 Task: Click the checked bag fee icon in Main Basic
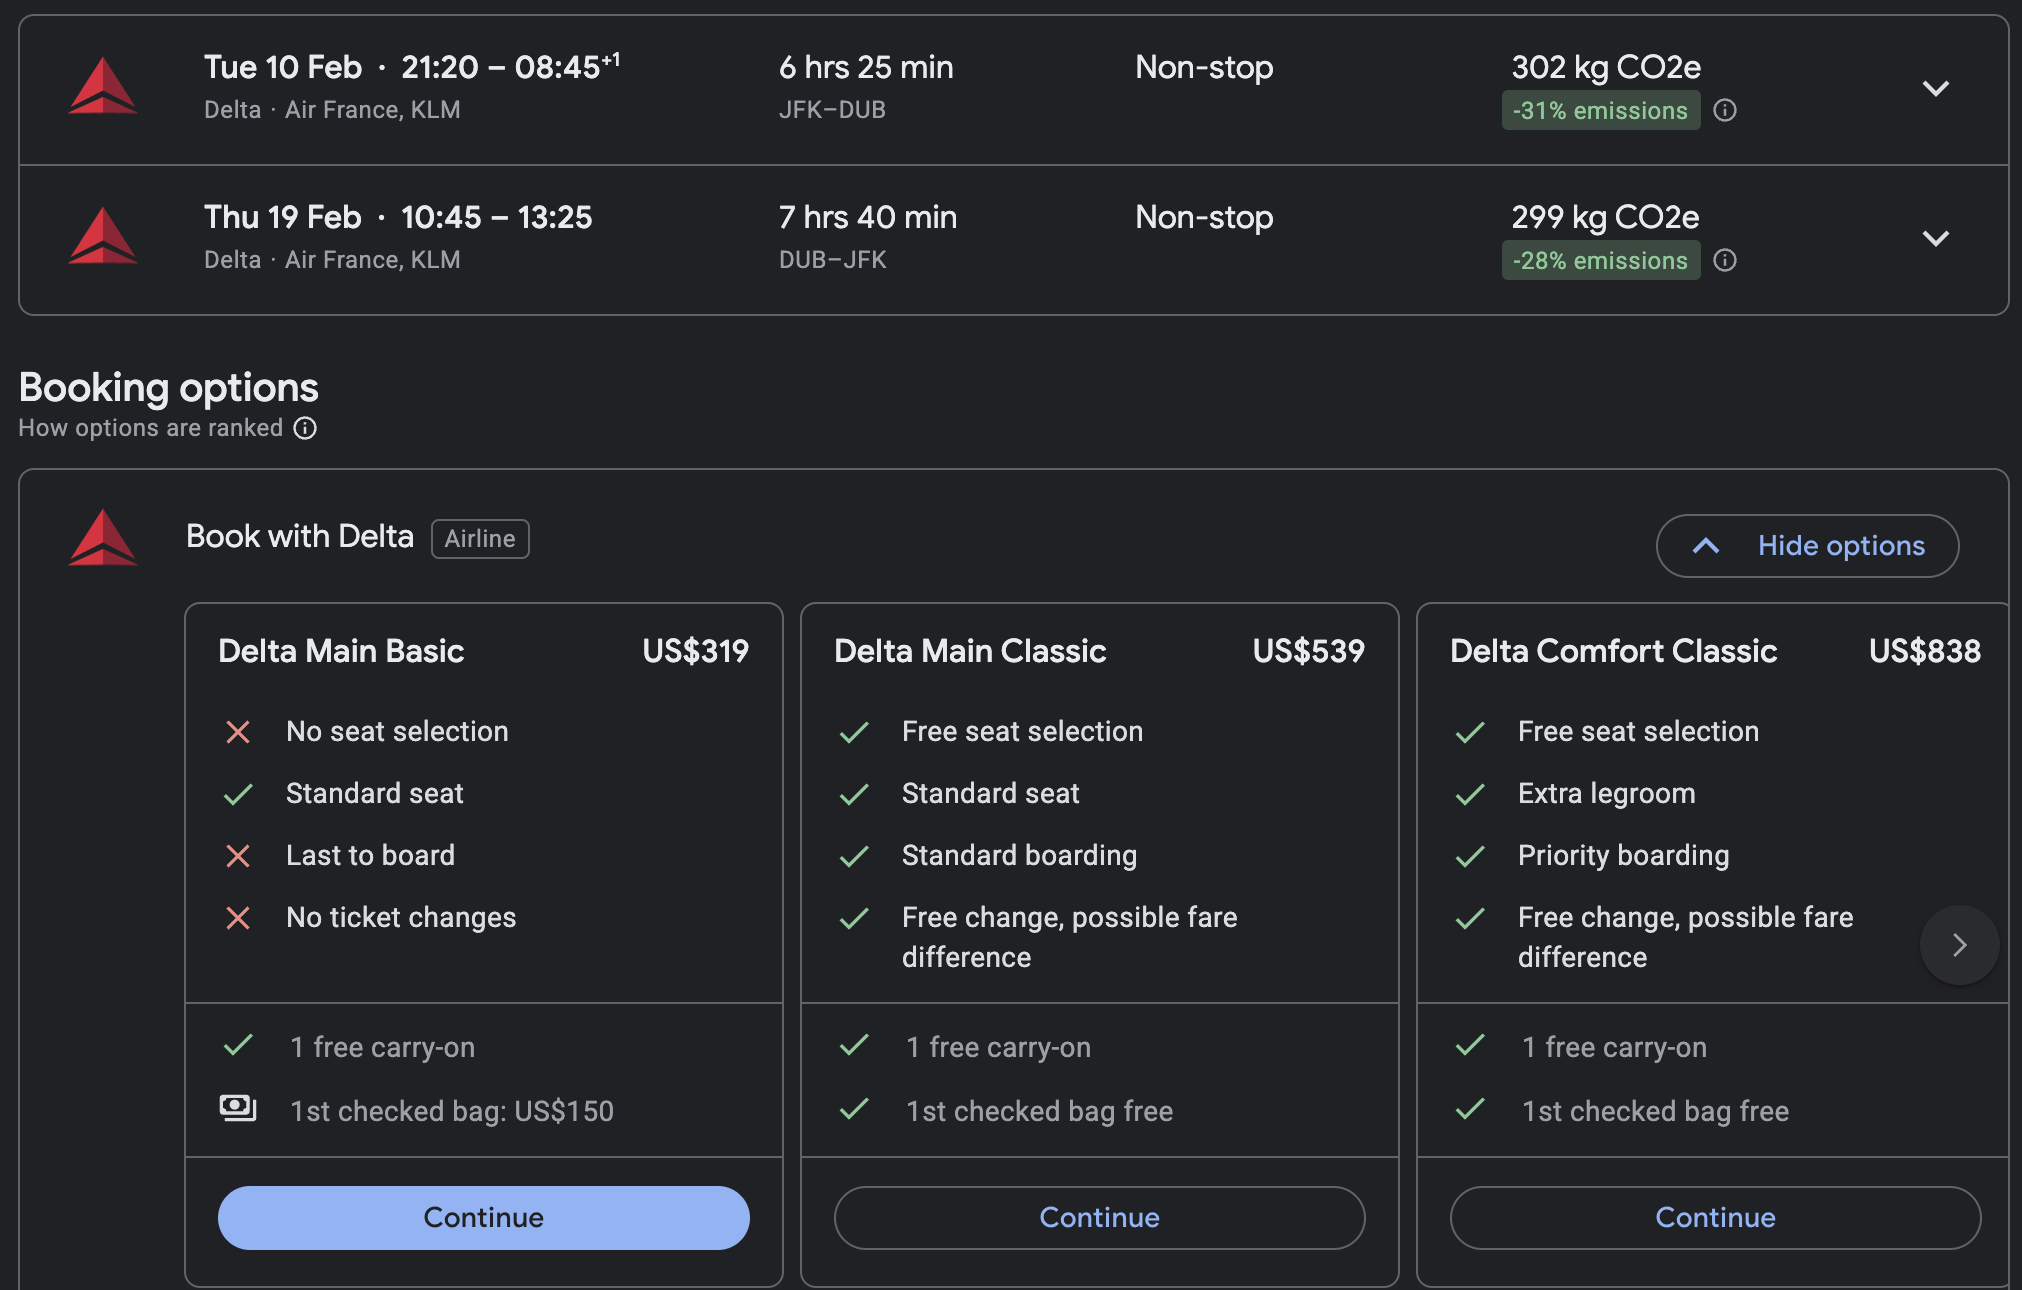point(238,1108)
